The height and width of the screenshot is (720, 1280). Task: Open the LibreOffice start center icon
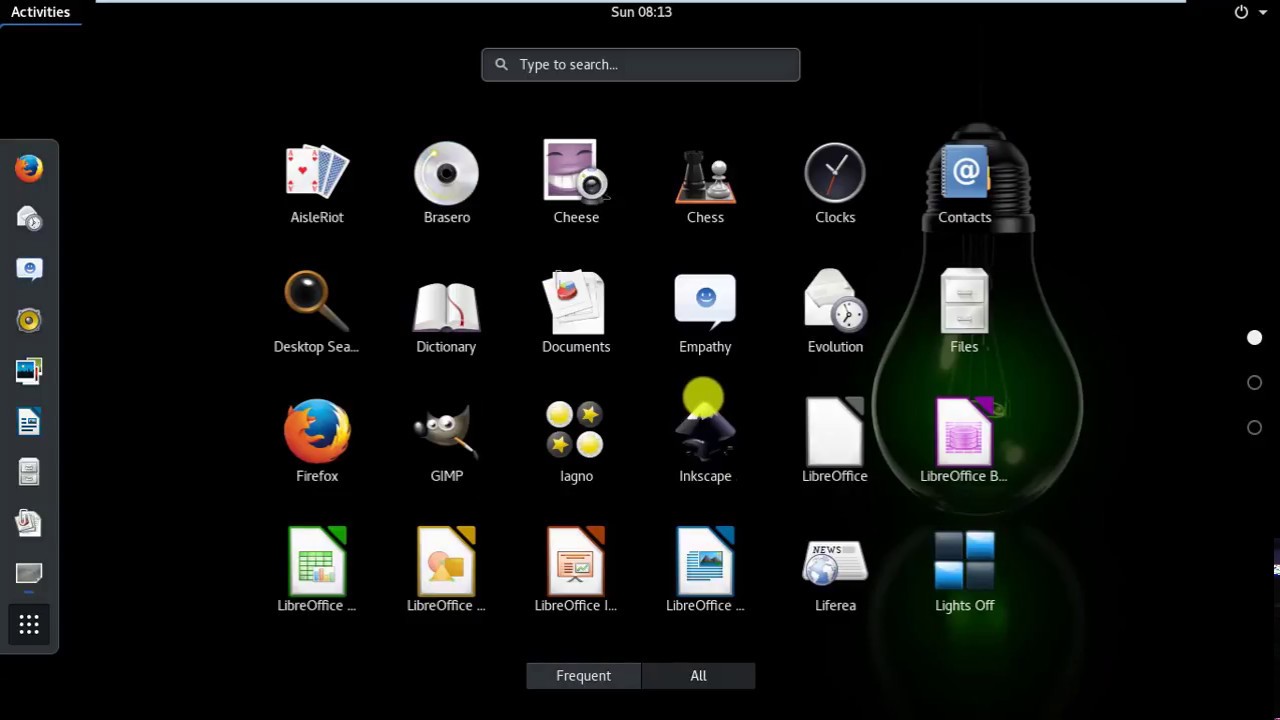coord(835,441)
